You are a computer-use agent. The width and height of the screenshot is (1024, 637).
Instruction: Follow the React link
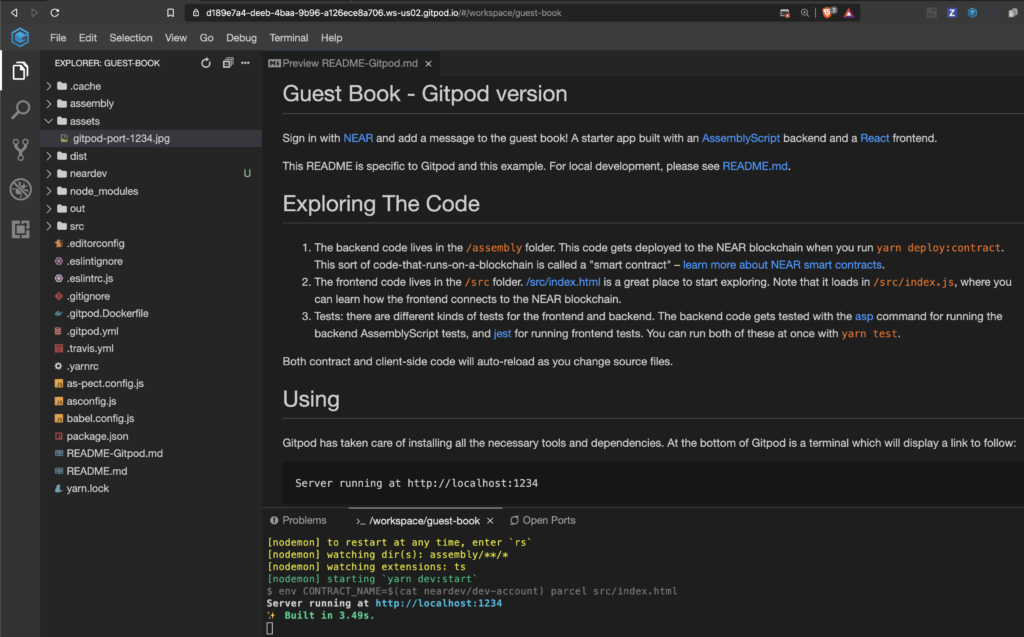click(874, 139)
